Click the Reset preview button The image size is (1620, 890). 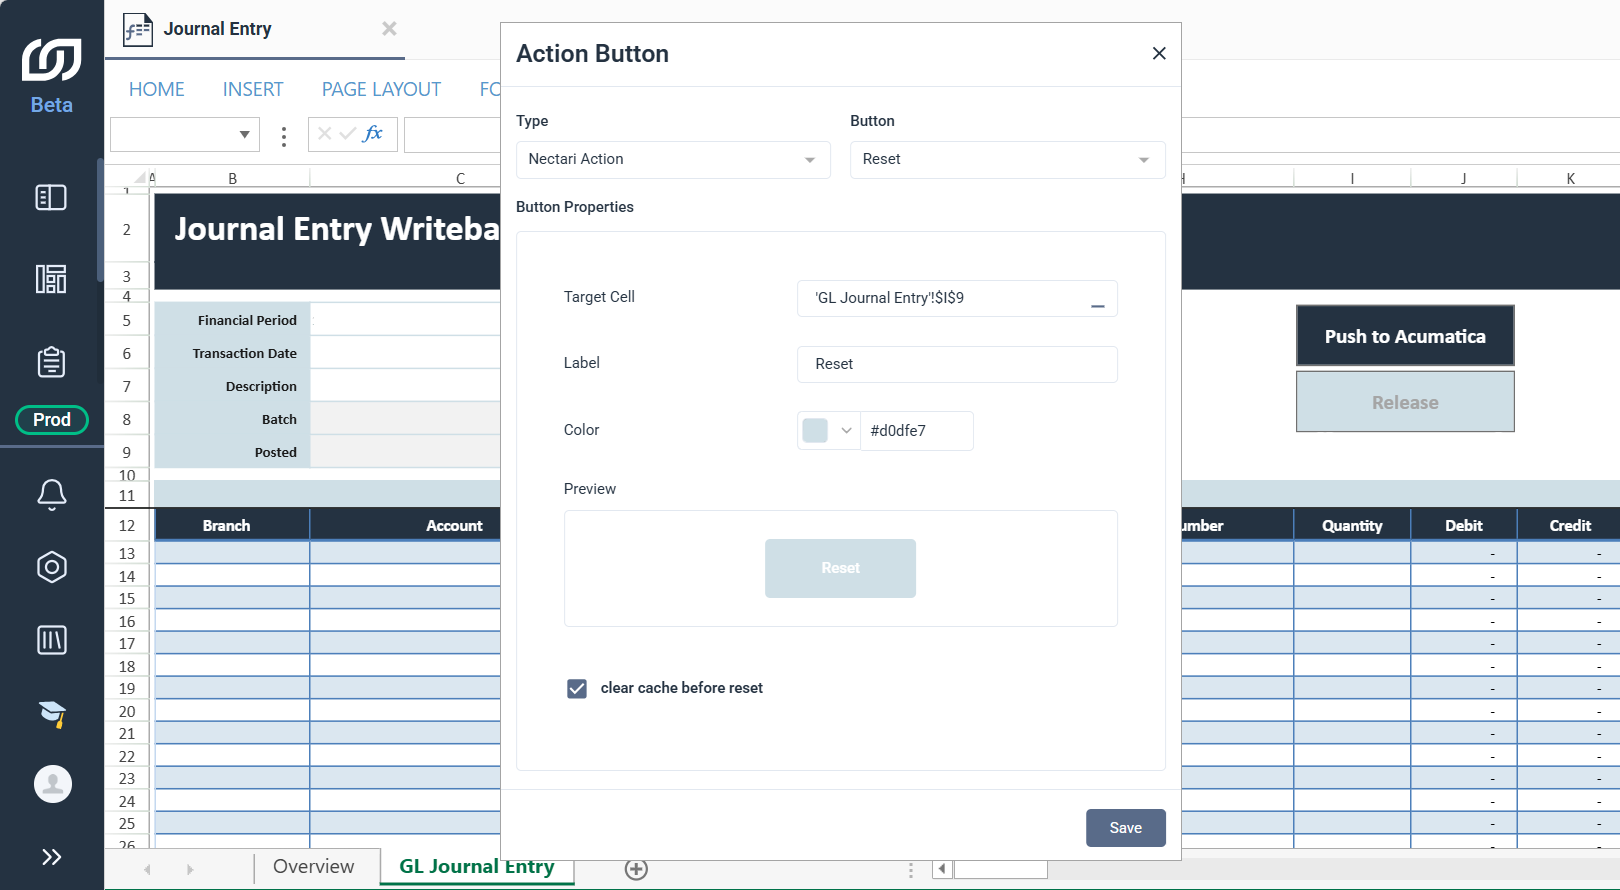click(840, 568)
